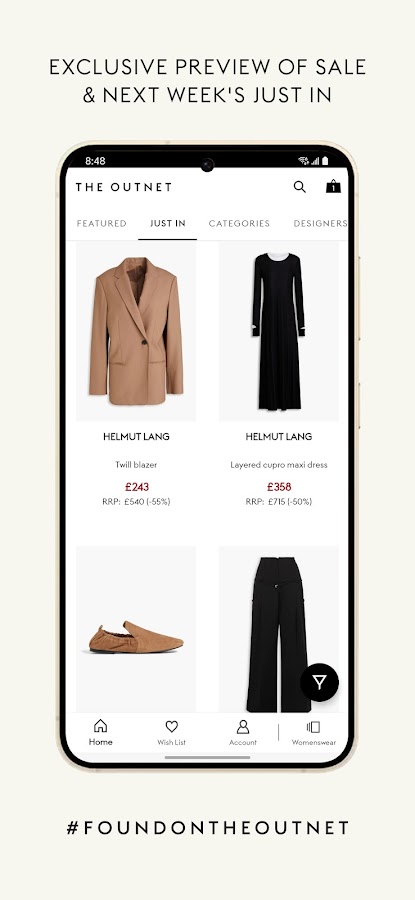415x900 pixels.
Task: Open the black maxi dress image
Action: click(279, 332)
